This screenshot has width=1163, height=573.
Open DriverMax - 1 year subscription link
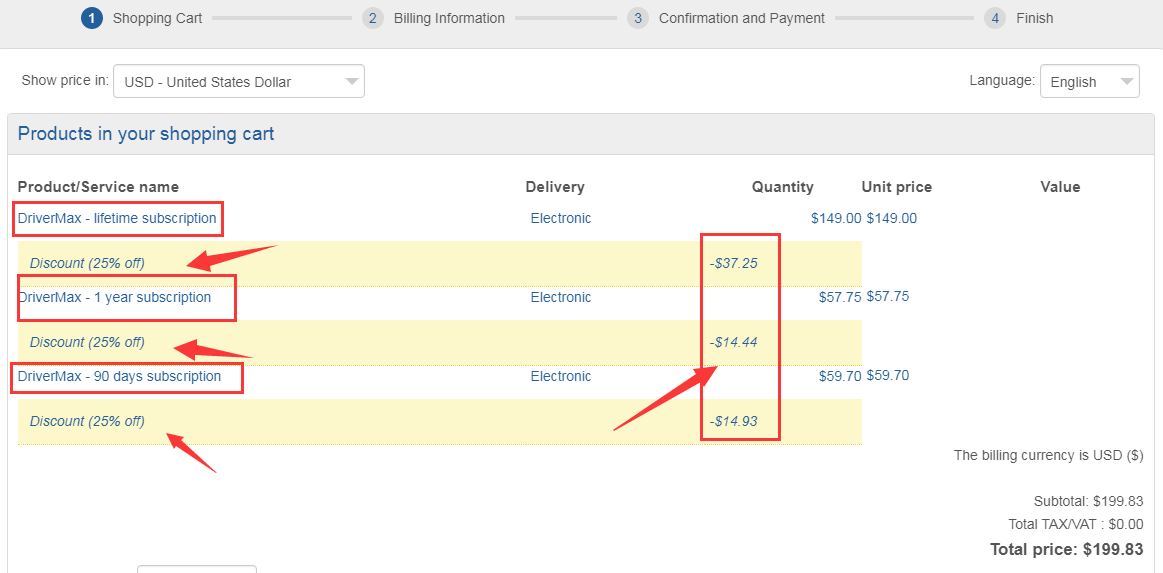[114, 297]
